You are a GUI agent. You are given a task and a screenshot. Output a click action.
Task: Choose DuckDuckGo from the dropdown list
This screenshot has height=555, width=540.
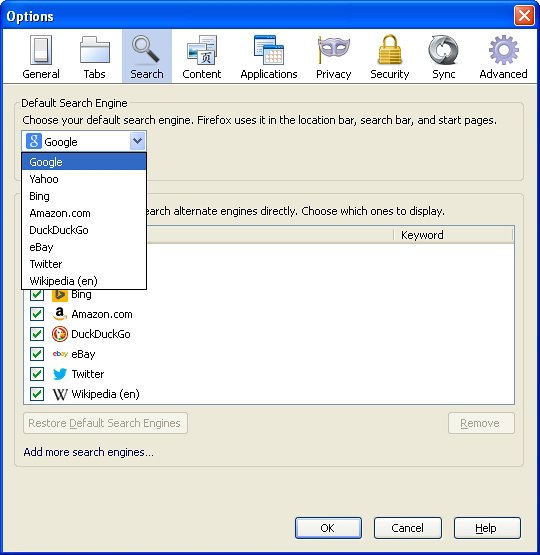click(x=84, y=230)
